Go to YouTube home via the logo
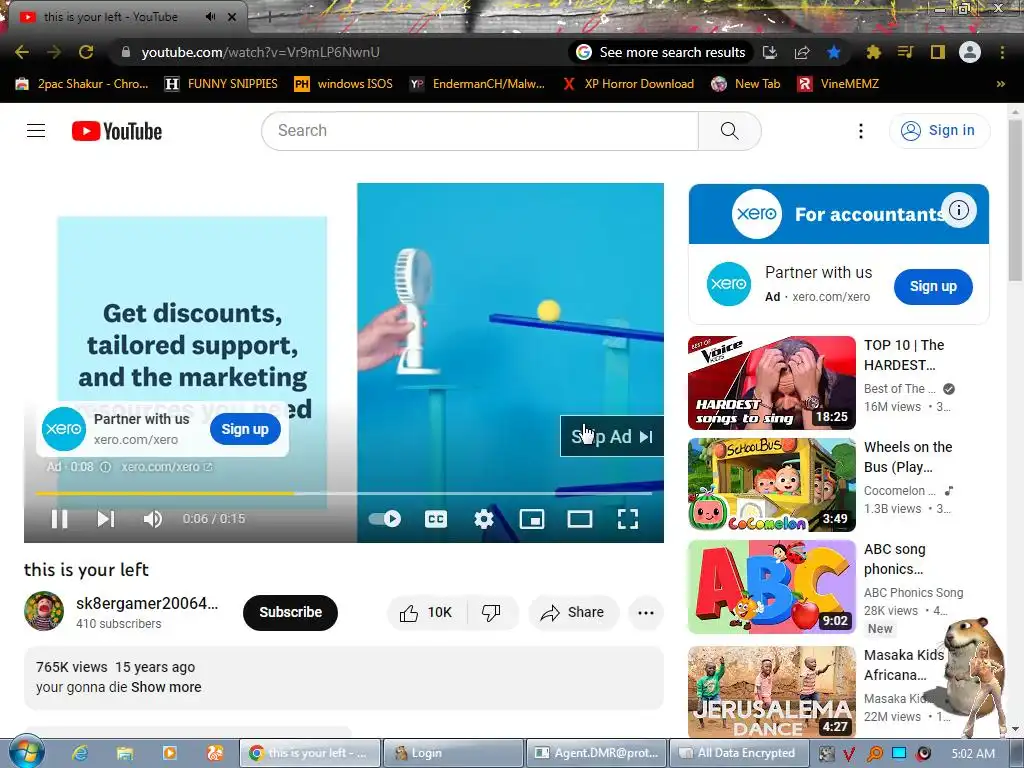This screenshot has width=1024, height=768. [117, 131]
